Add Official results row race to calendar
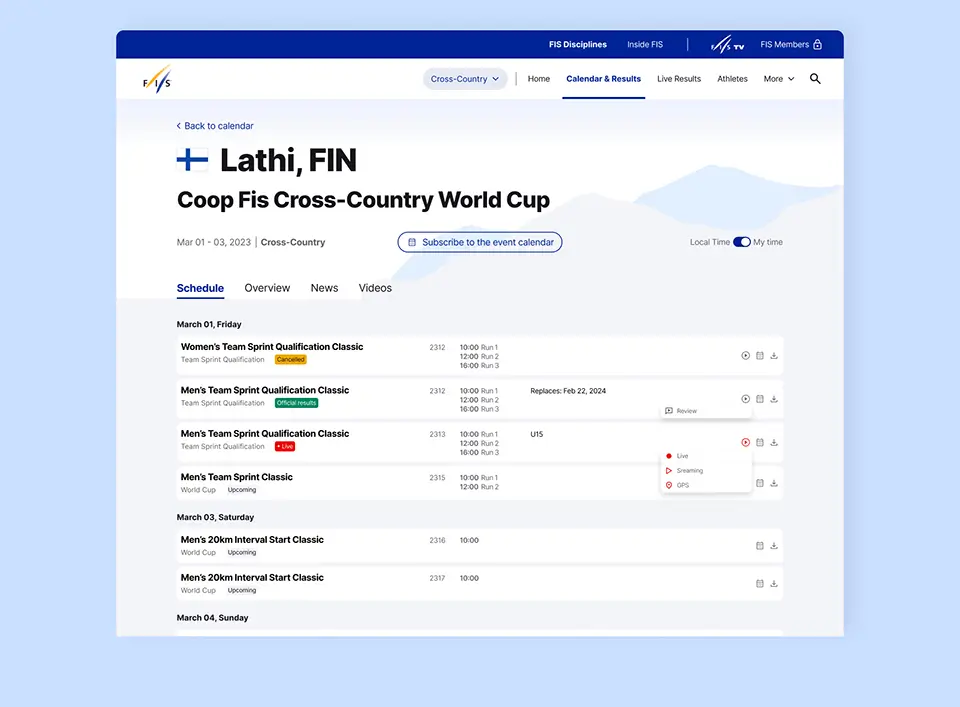This screenshot has height=707, width=960. point(760,398)
